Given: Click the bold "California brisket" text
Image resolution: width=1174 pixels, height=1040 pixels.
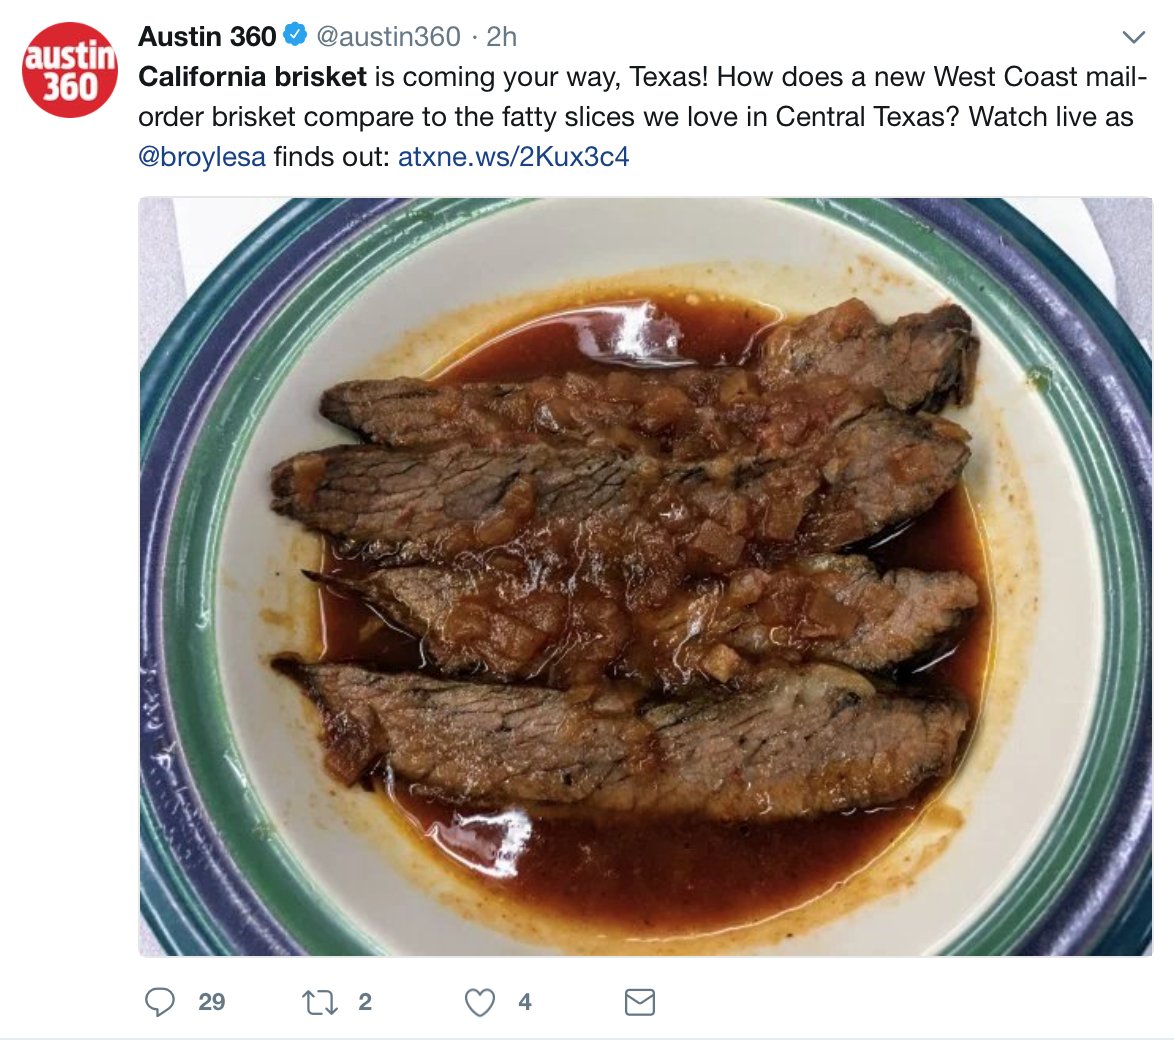Looking at the screenshot, I should (x=252, y=77).
